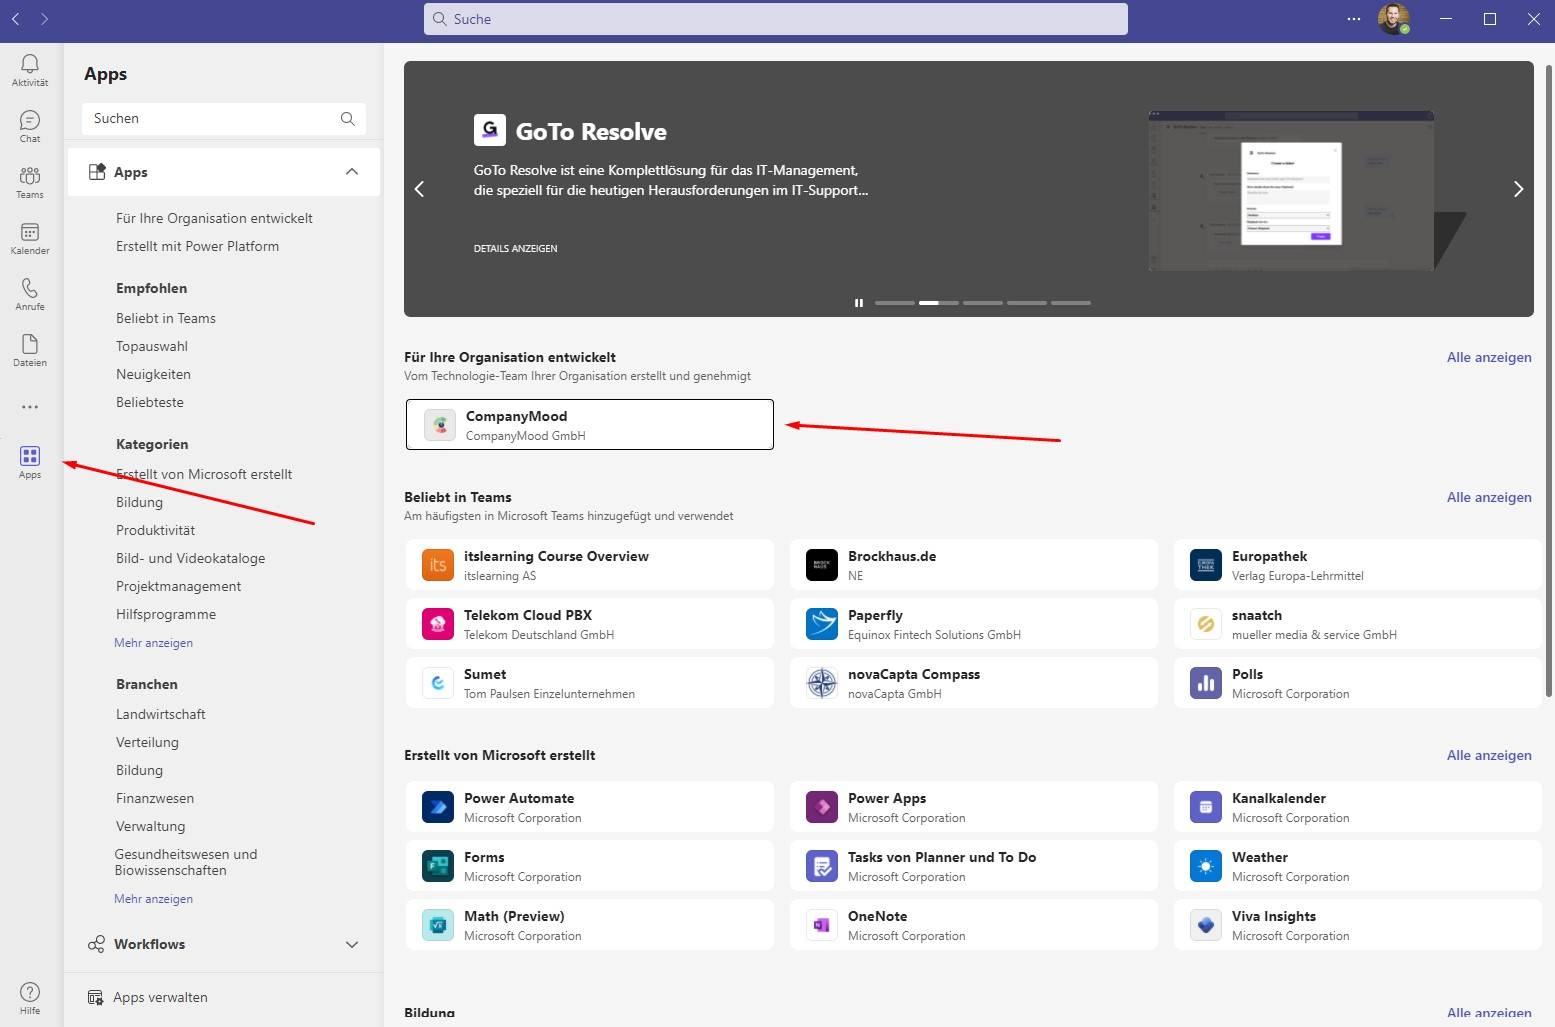The height and width of the screenshot is (1027, 1555).
Task: Click the Viva Insights icon
Action: pyautogui.click(x=1206, y=925)
